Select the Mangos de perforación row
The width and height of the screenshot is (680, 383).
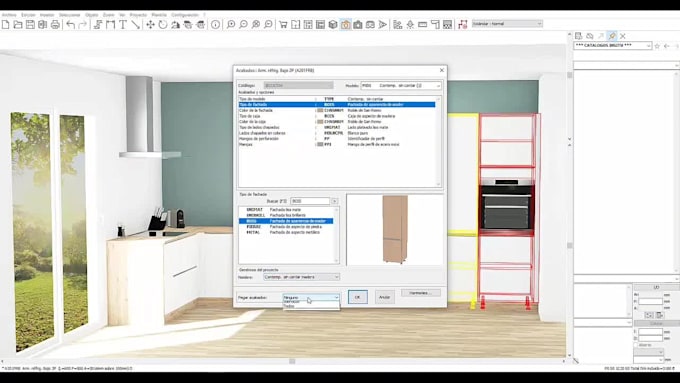[337, 139]
